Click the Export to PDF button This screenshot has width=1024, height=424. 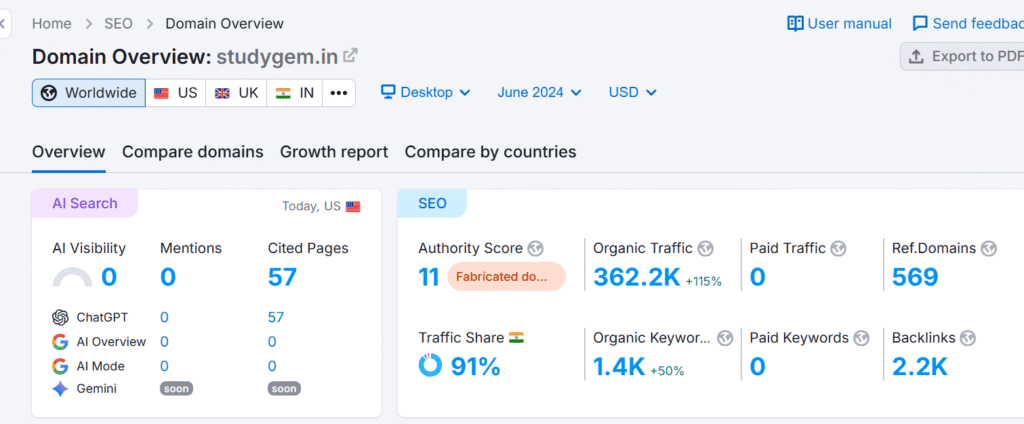[962, 57]
